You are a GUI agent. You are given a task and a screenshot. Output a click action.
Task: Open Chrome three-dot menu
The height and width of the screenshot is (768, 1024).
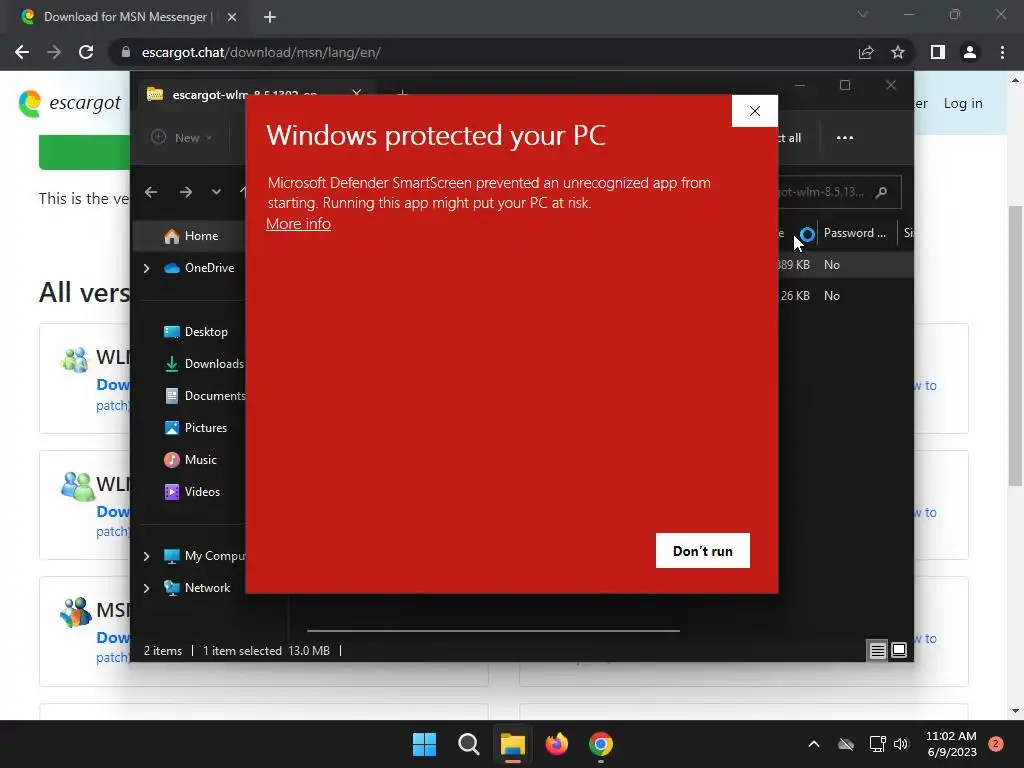click(x=1002, y=52)
